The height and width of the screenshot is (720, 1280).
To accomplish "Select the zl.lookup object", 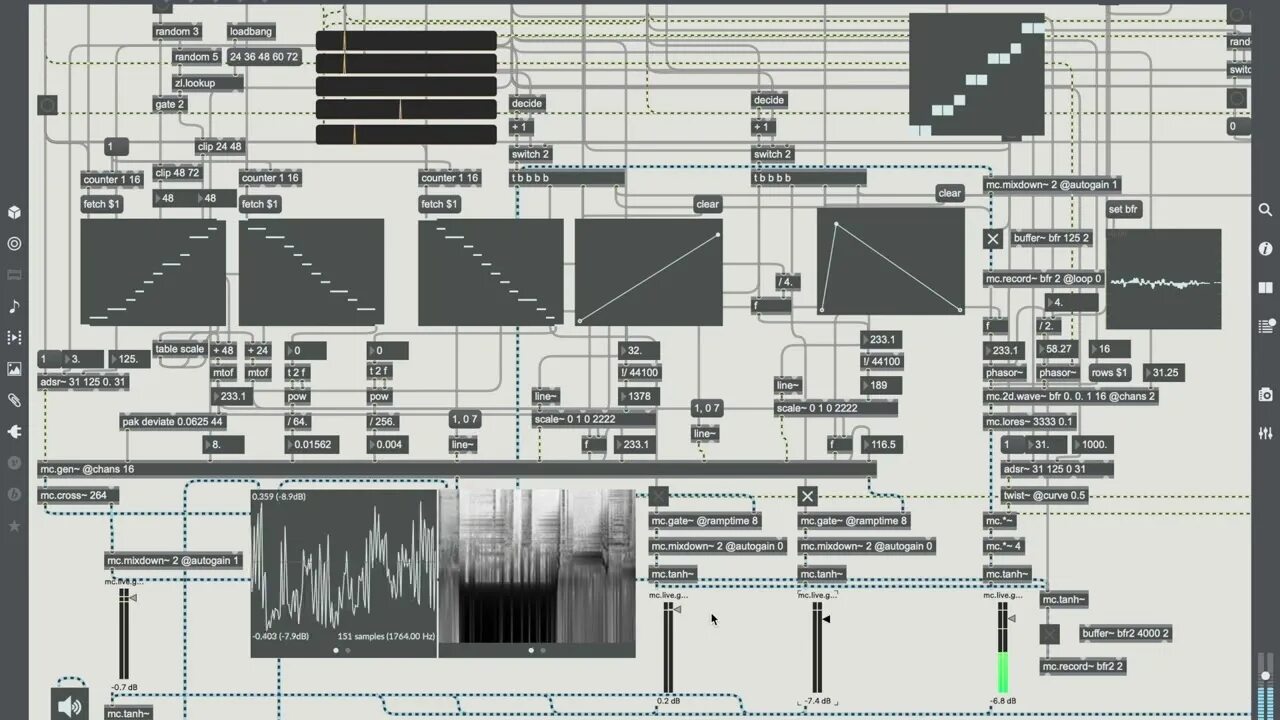I will click(x=207, y=84).
